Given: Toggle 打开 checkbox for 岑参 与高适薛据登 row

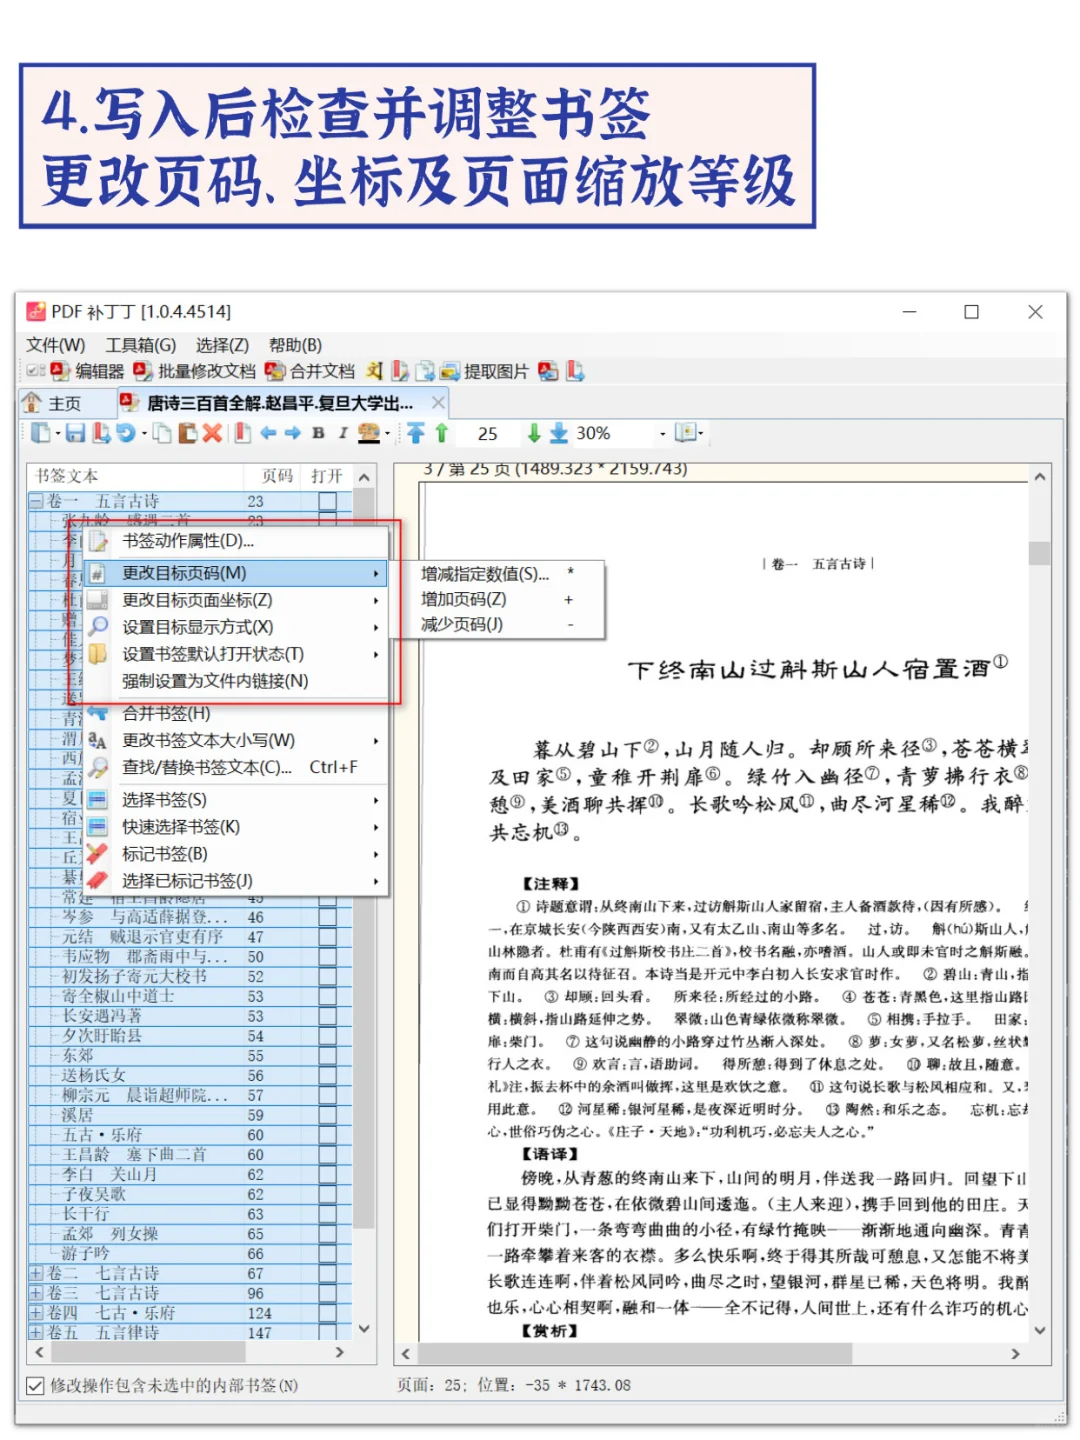Looking at the screenshot, I should tap(328, 917).
